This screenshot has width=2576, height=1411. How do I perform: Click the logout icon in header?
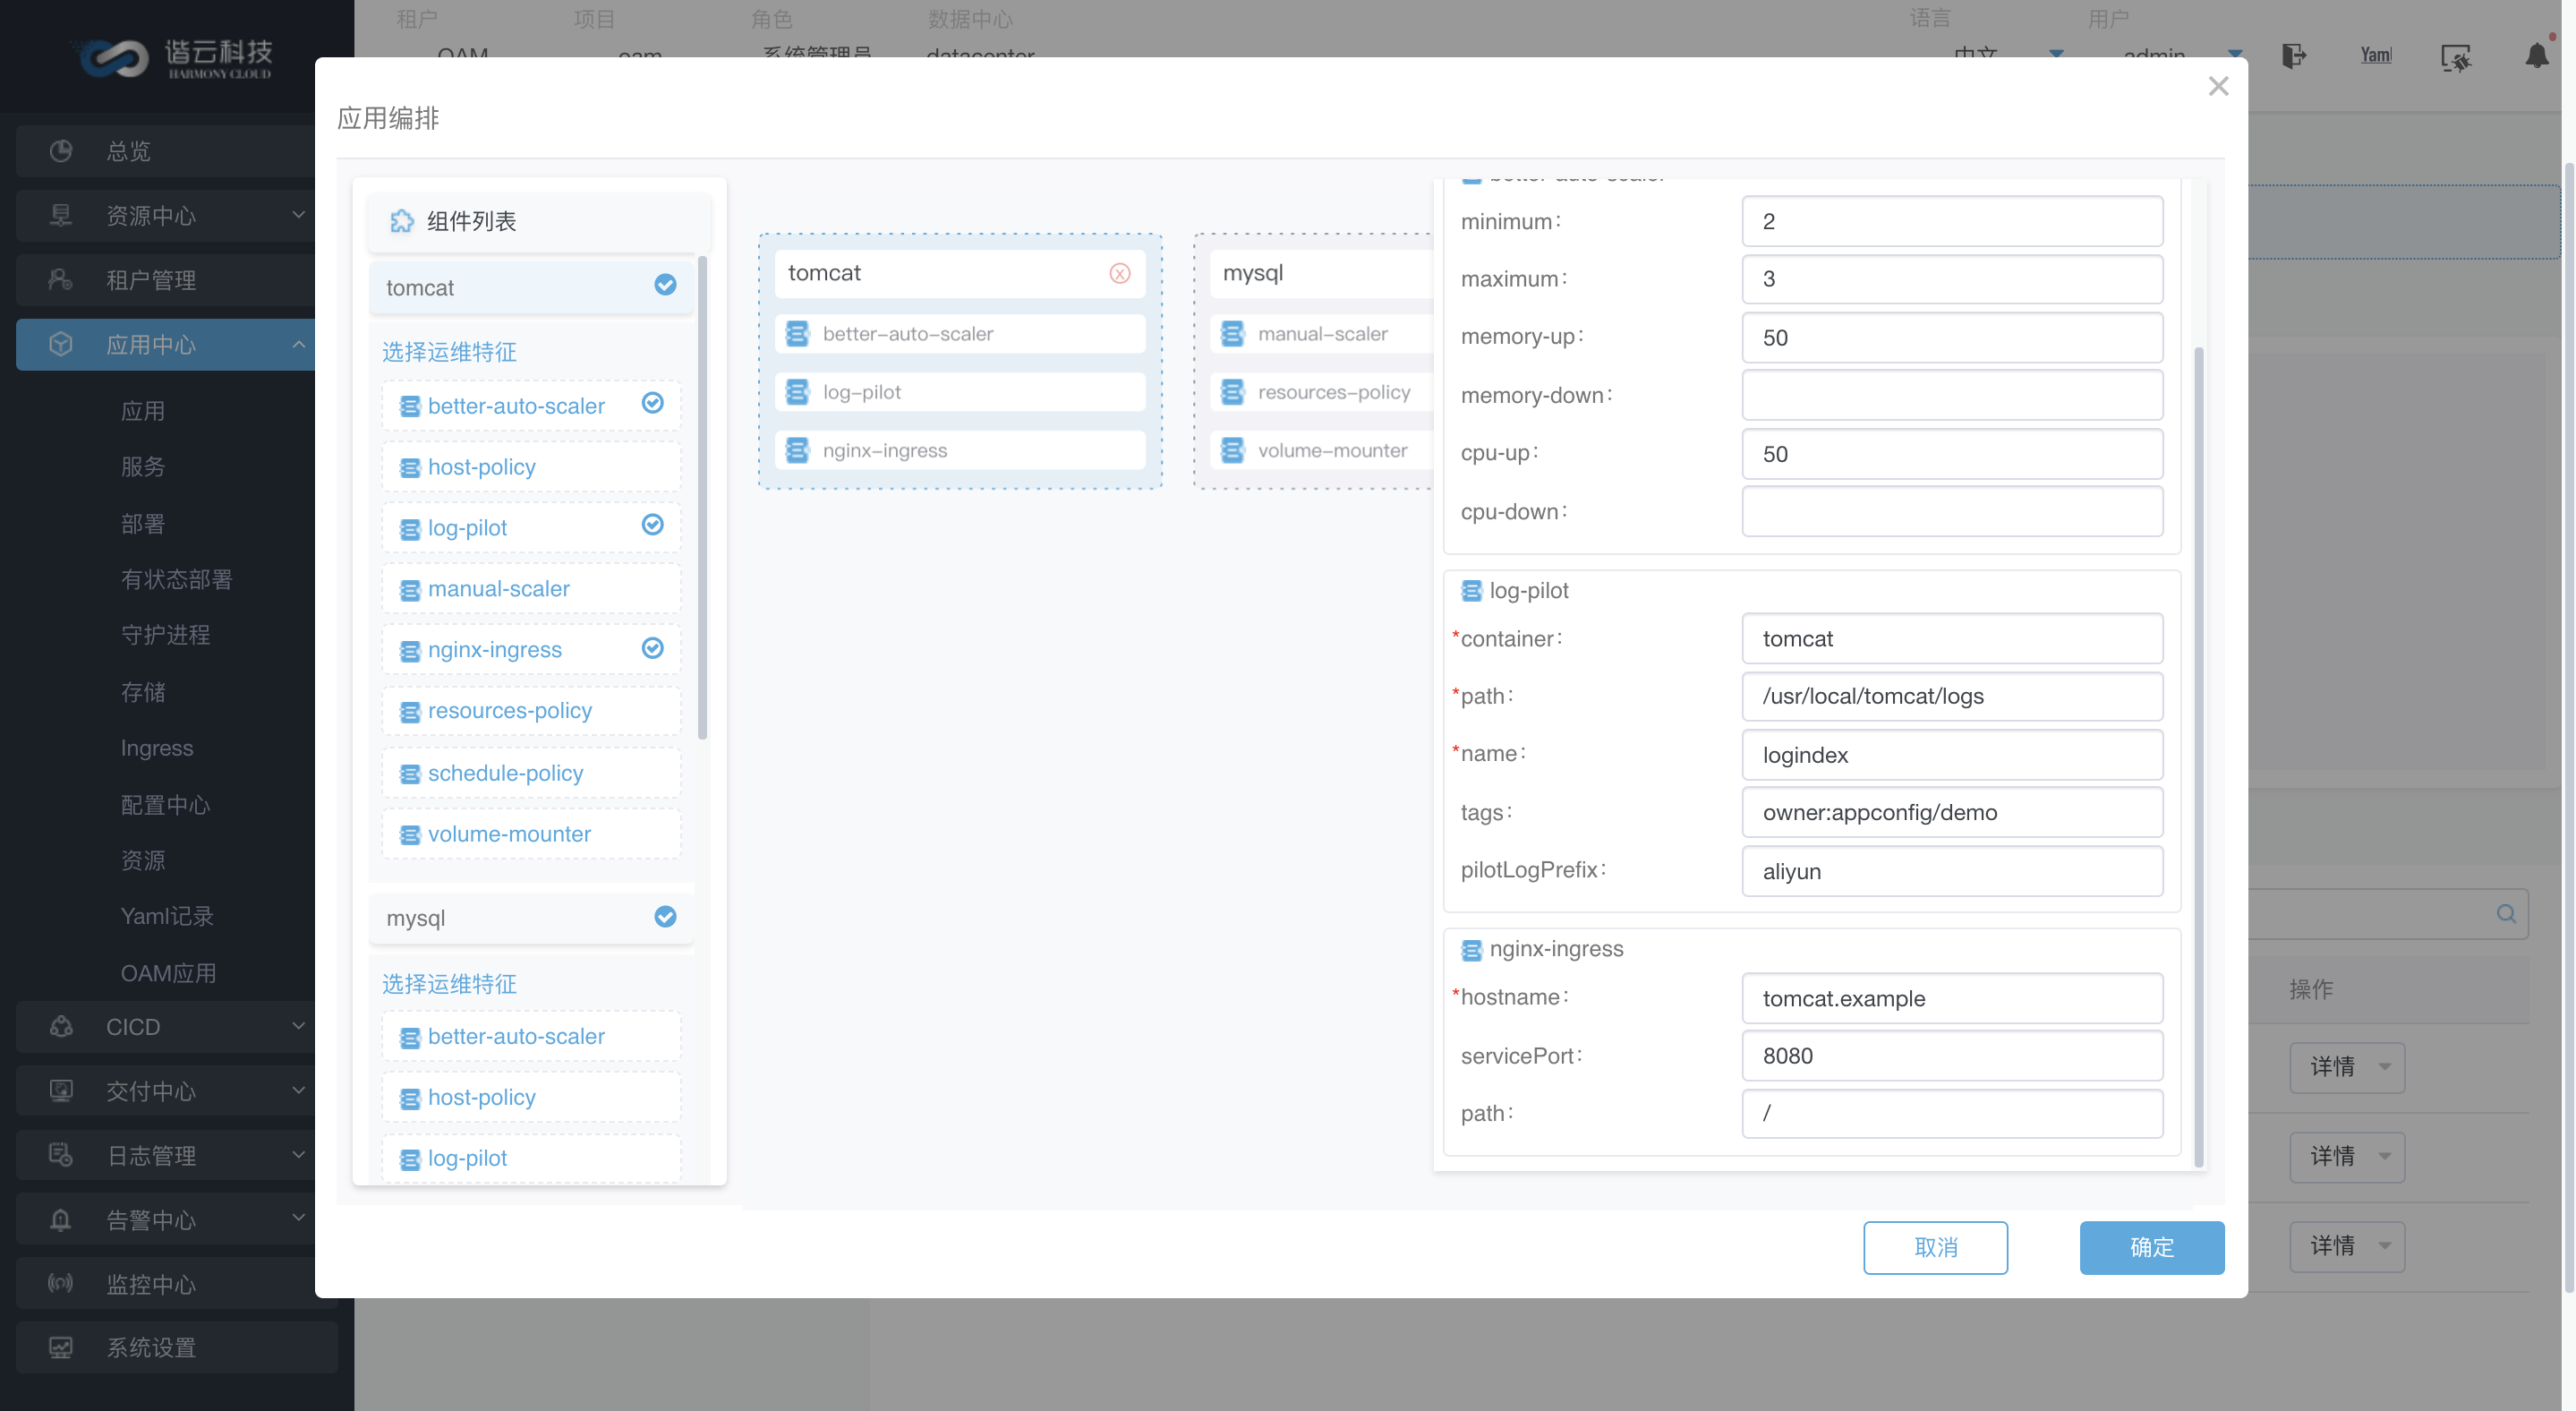coord(2294,56)
